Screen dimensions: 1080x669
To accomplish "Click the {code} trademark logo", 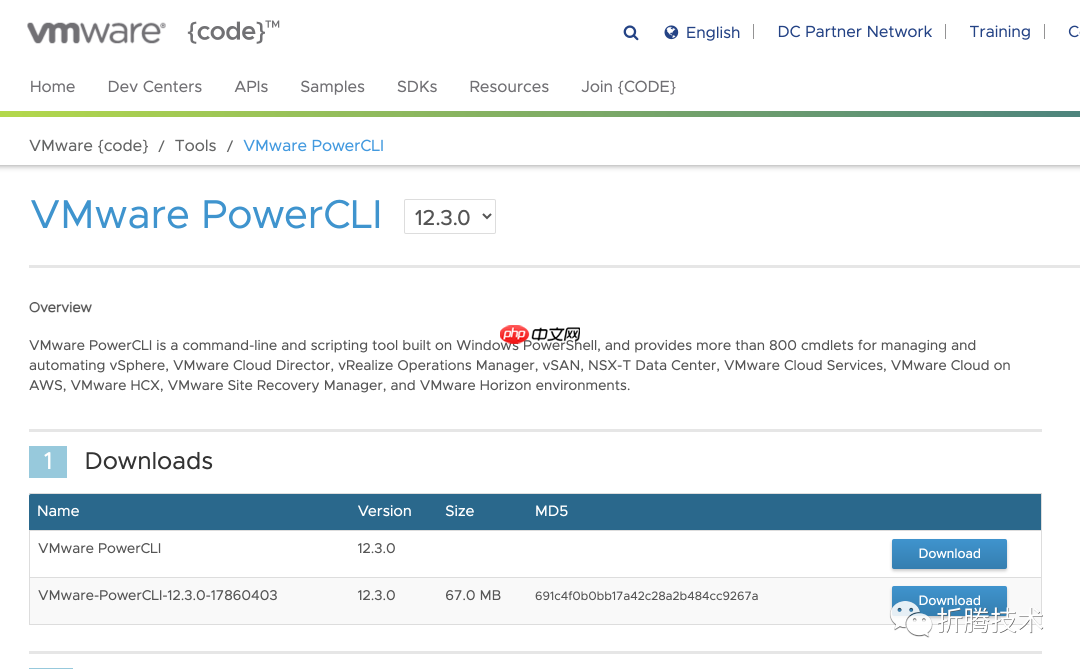I will (231, 31).
